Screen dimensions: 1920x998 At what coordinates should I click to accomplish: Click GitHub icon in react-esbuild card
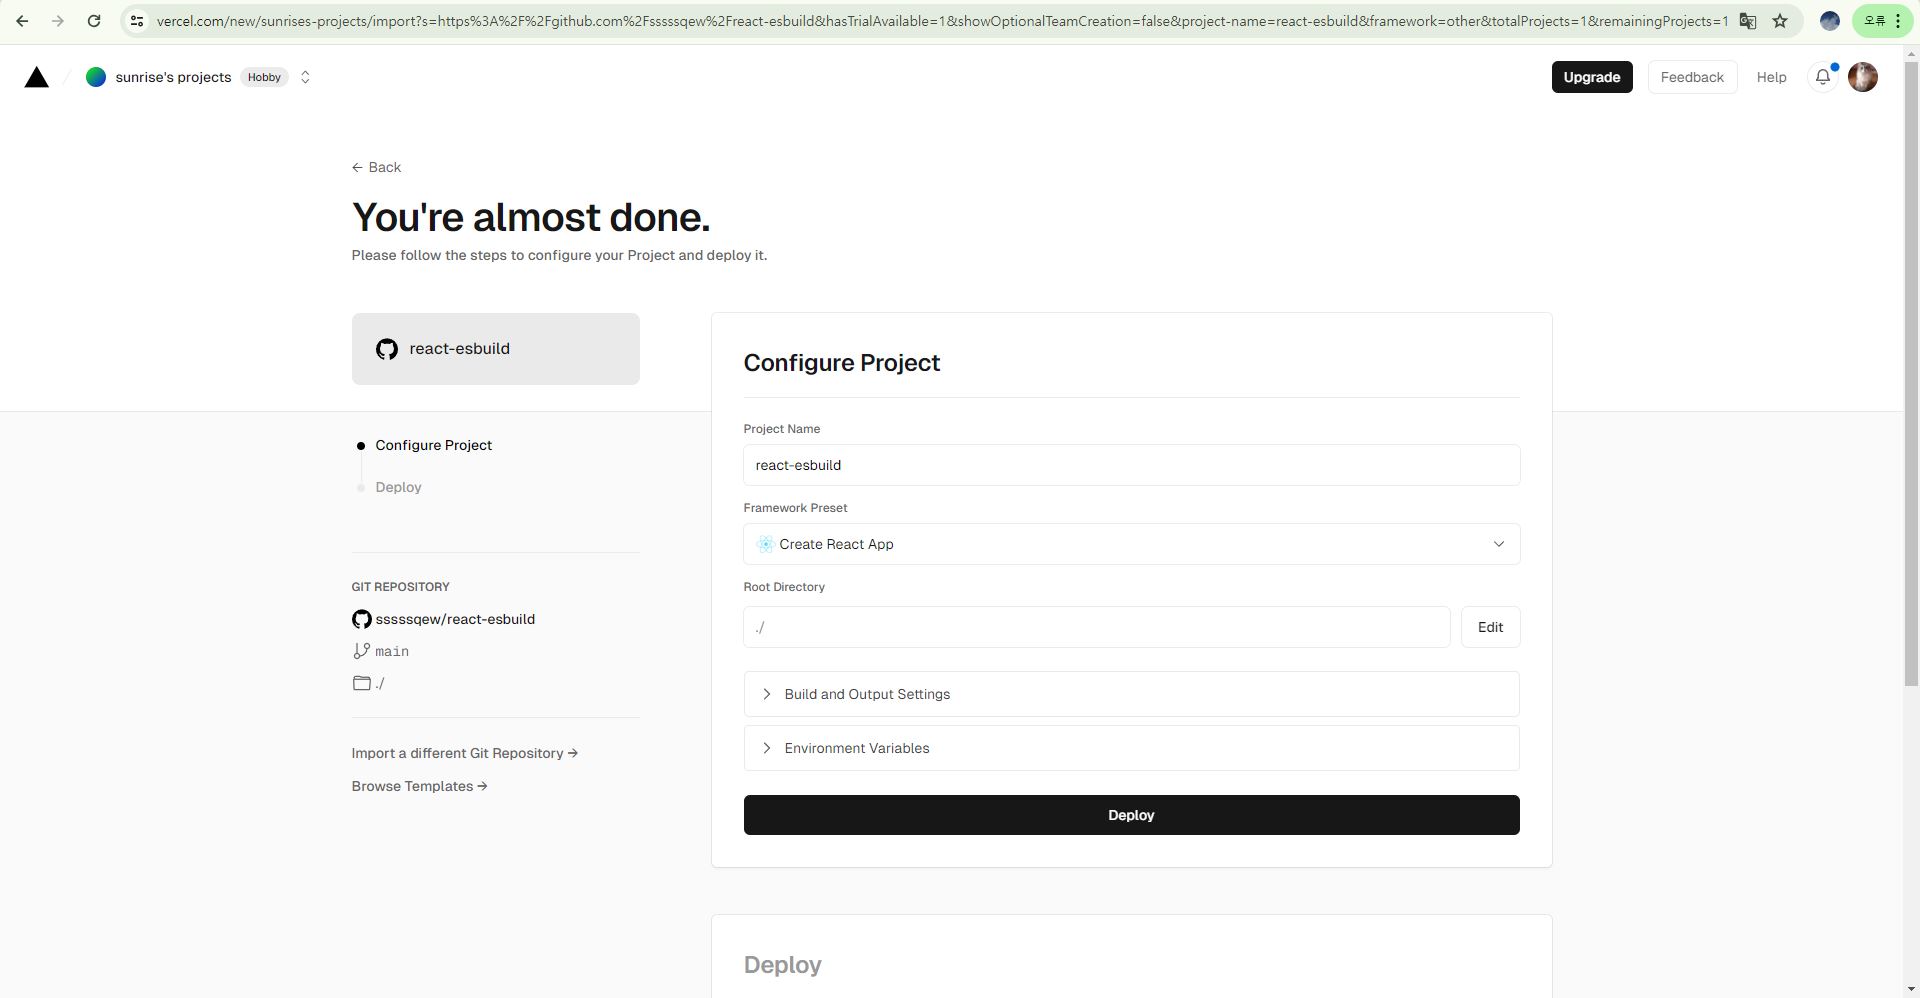(x=387, y=349)
